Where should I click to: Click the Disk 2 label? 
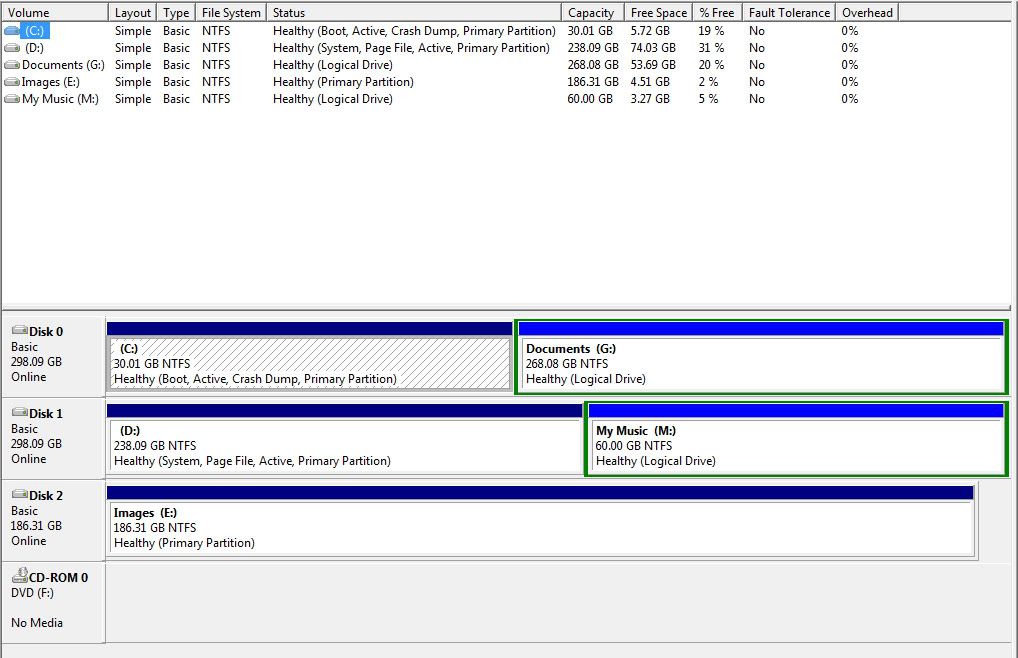(x=45, y=495)
